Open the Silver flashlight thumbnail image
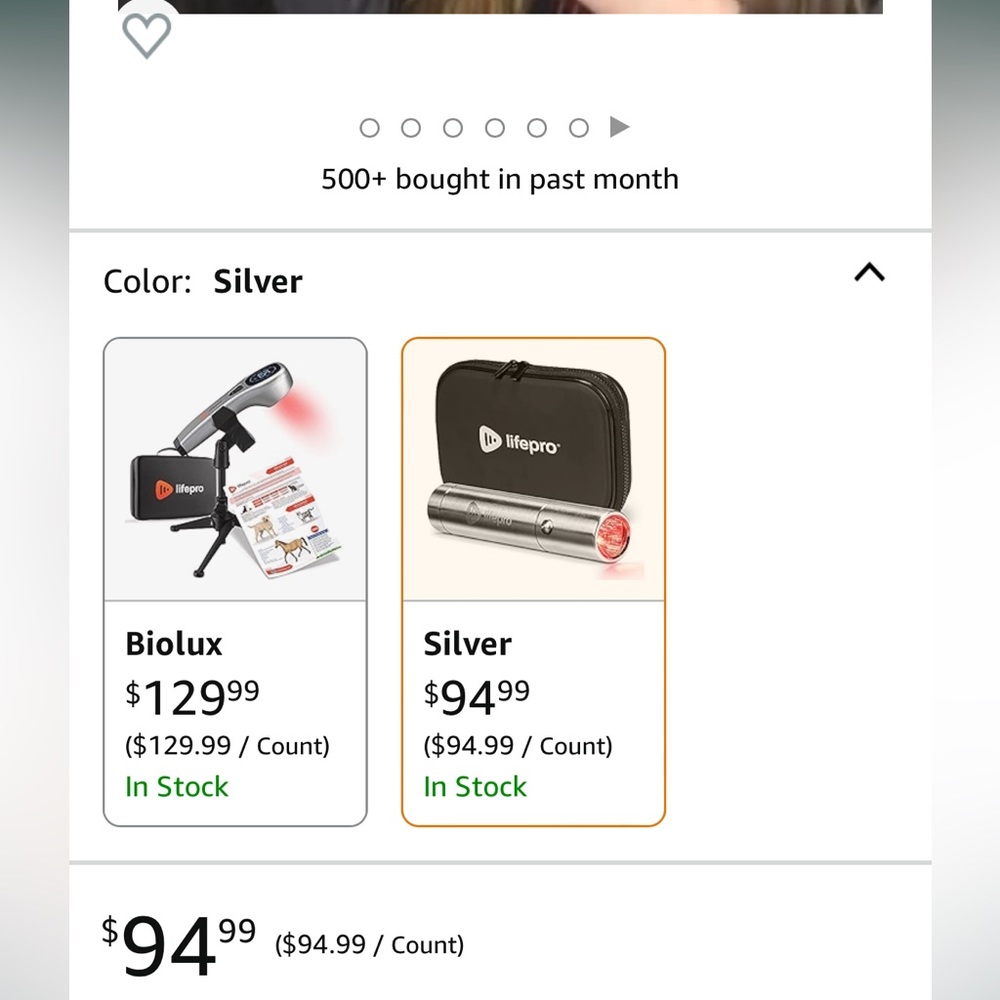 533,470
